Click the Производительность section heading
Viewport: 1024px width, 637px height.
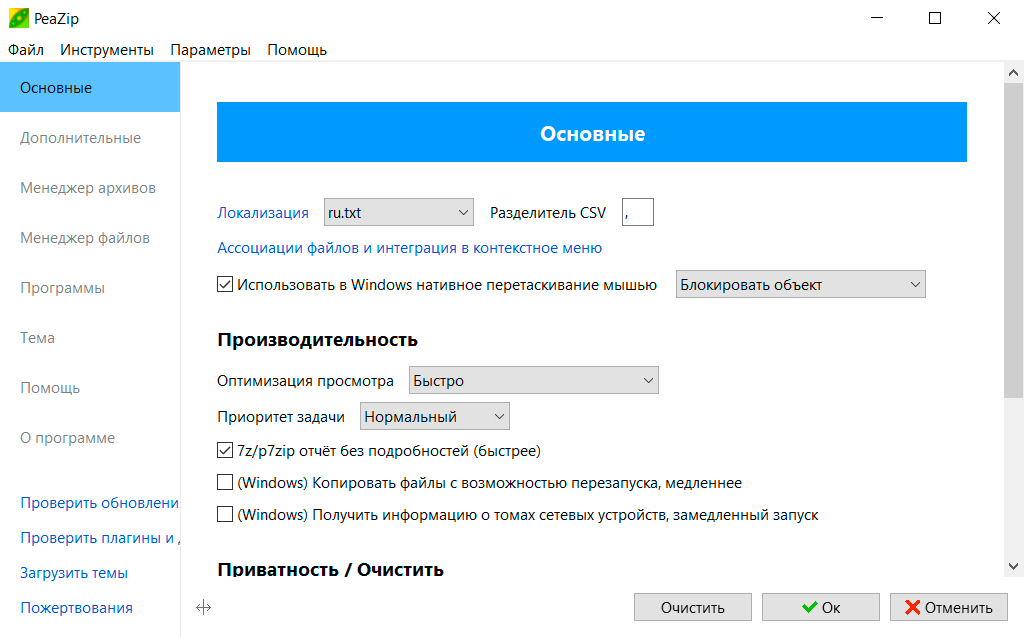[317, 340]
